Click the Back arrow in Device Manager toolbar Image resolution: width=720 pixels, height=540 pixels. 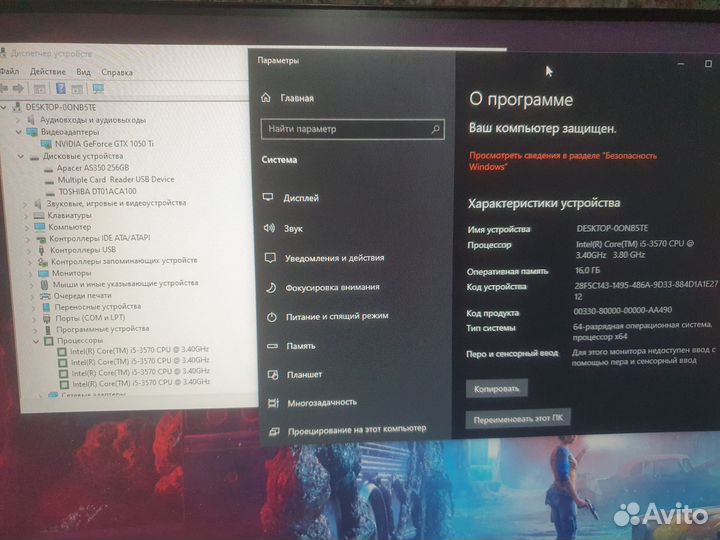[x=4, y=88]
